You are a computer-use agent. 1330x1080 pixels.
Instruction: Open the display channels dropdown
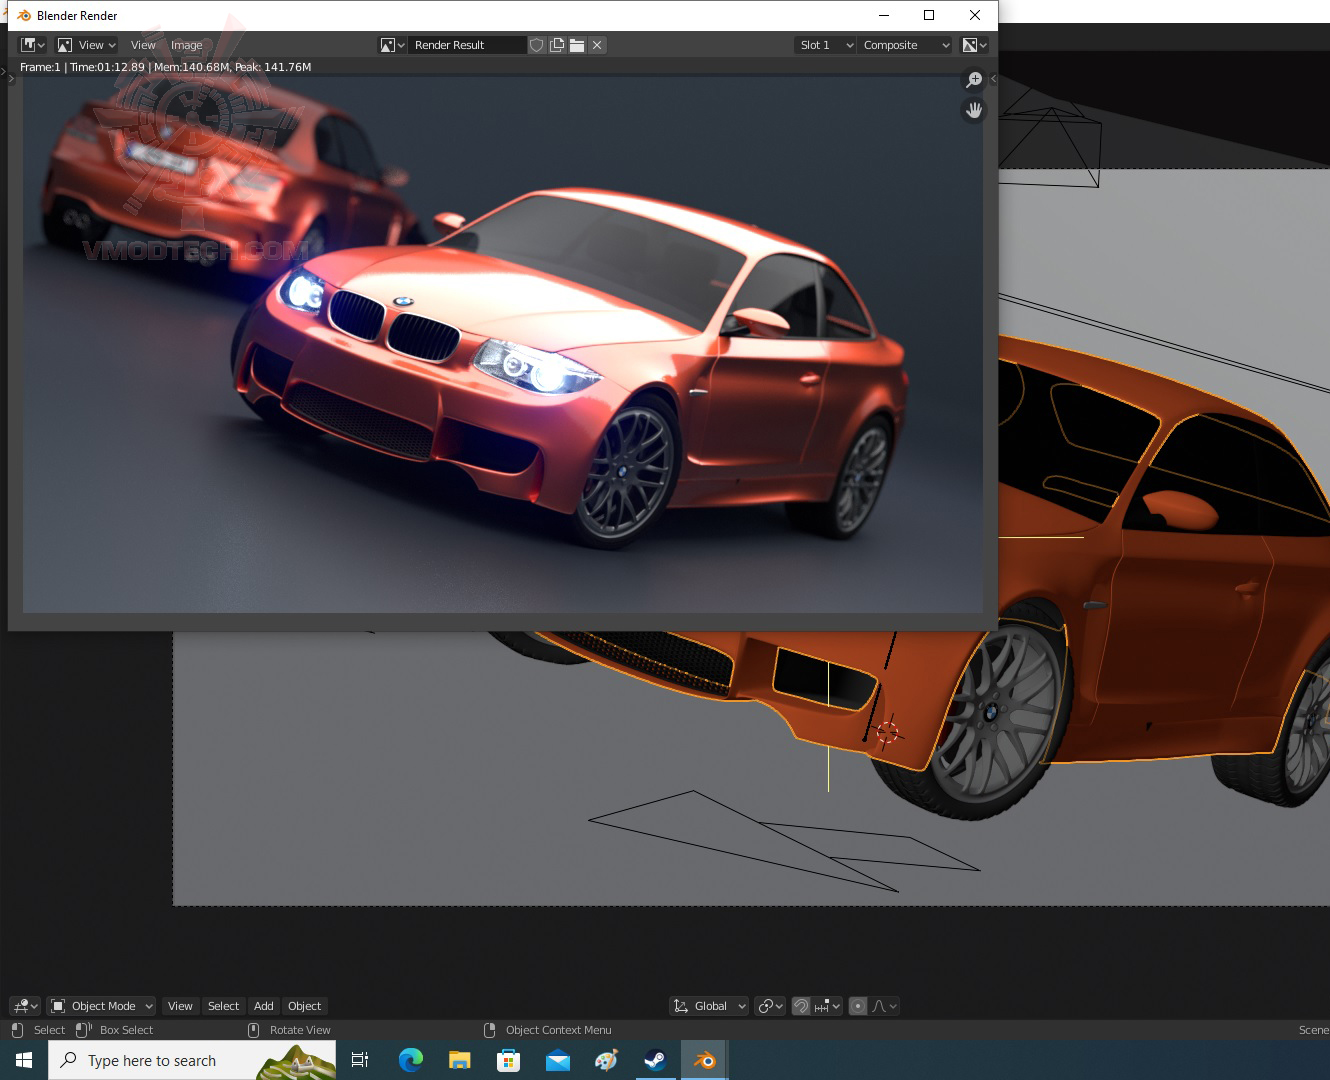974,45
